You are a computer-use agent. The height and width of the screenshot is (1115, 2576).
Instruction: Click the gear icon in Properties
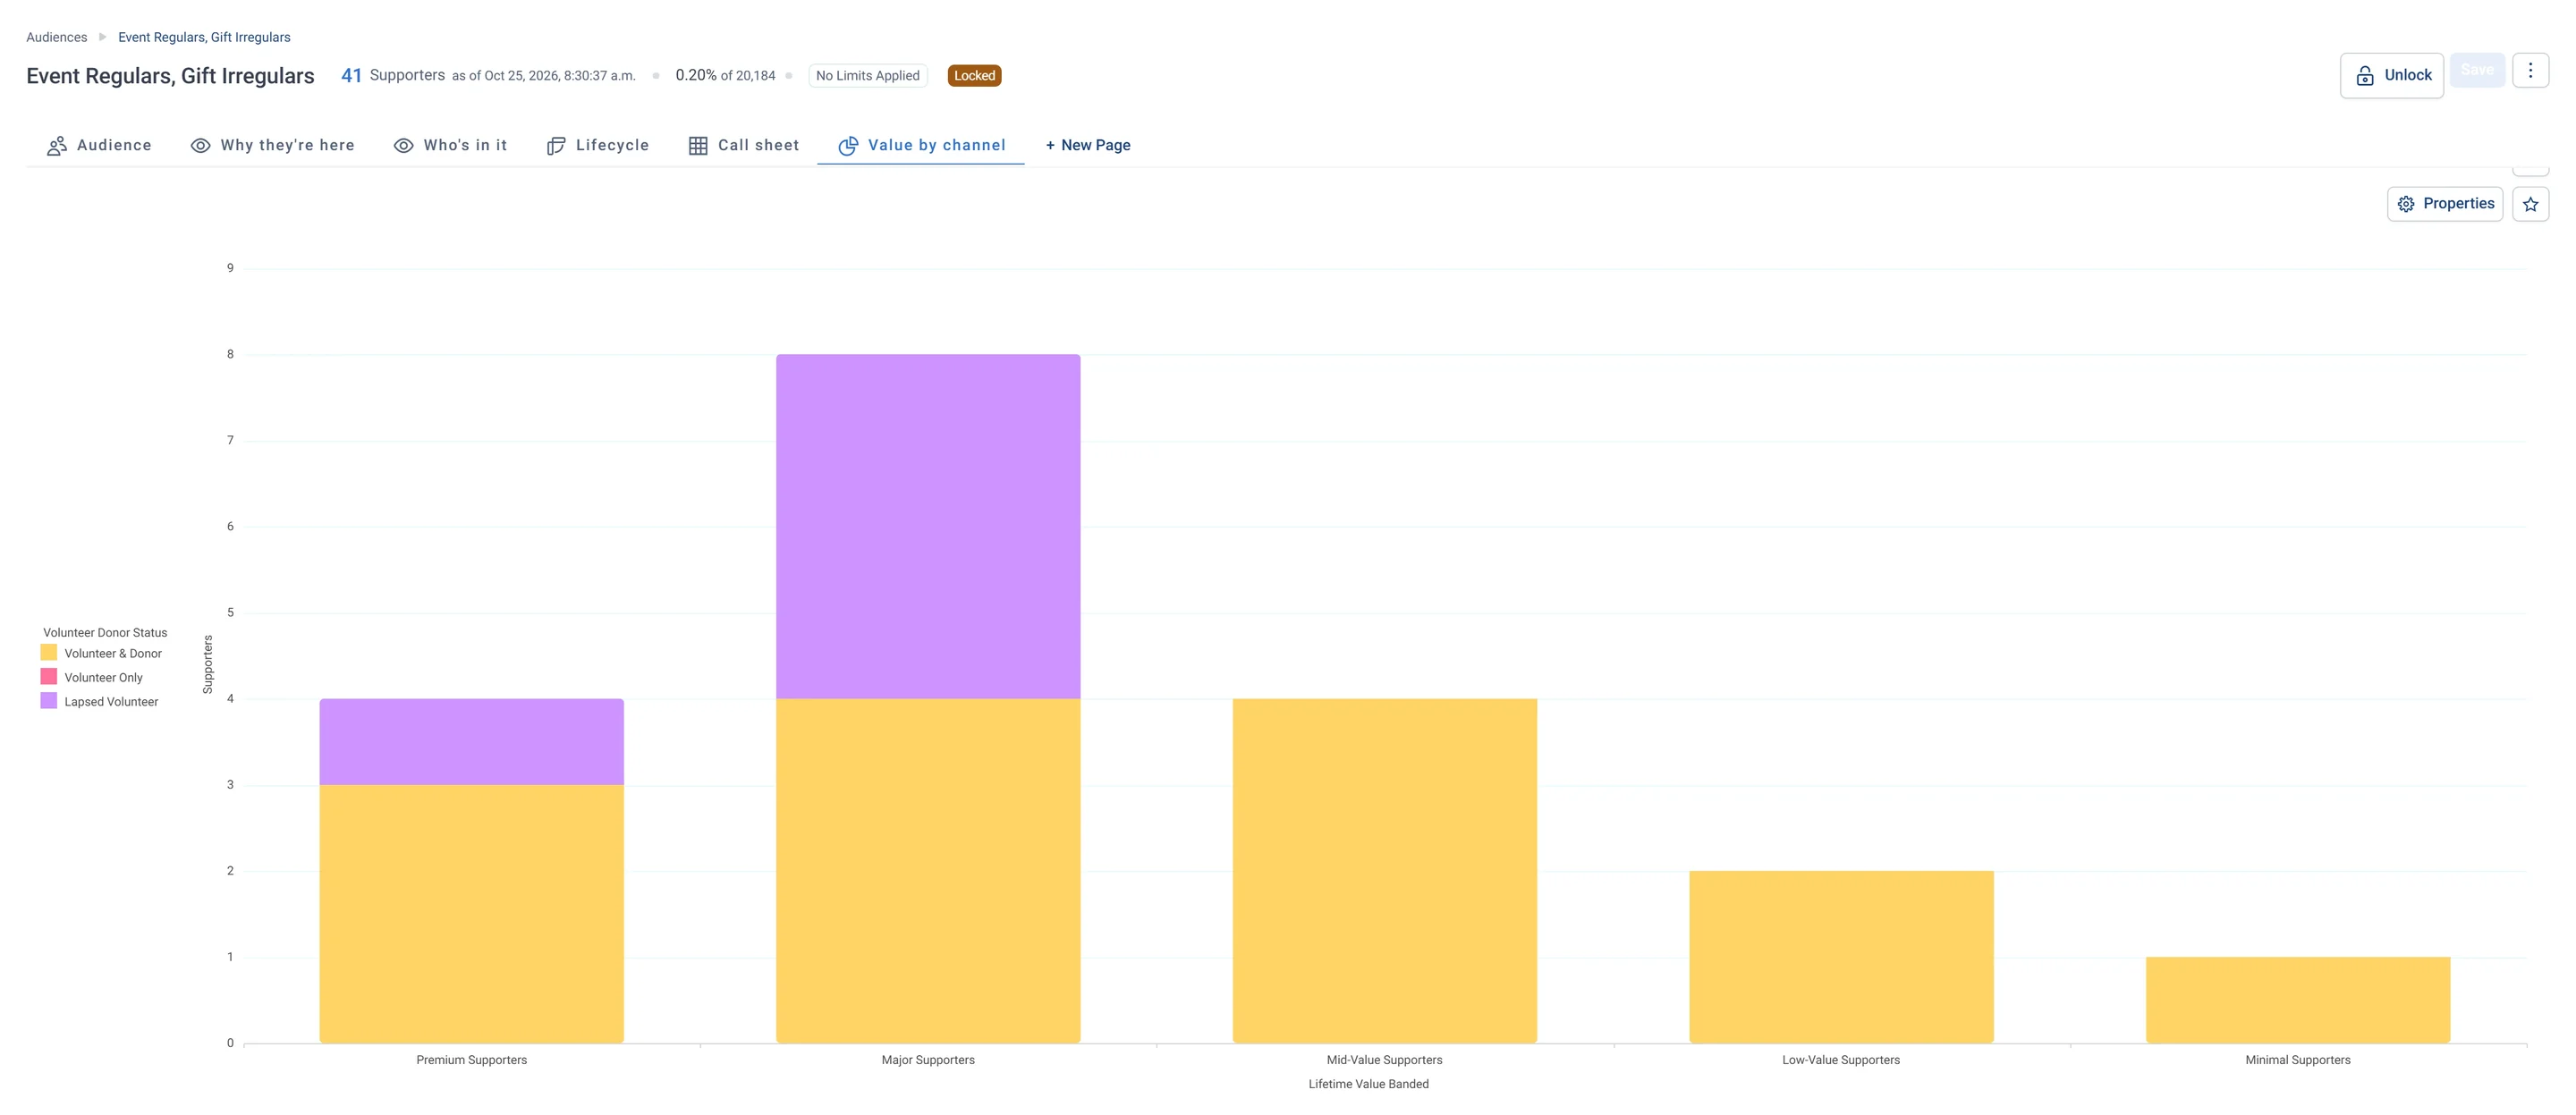pyautogui.click(x=2406, y=204)
